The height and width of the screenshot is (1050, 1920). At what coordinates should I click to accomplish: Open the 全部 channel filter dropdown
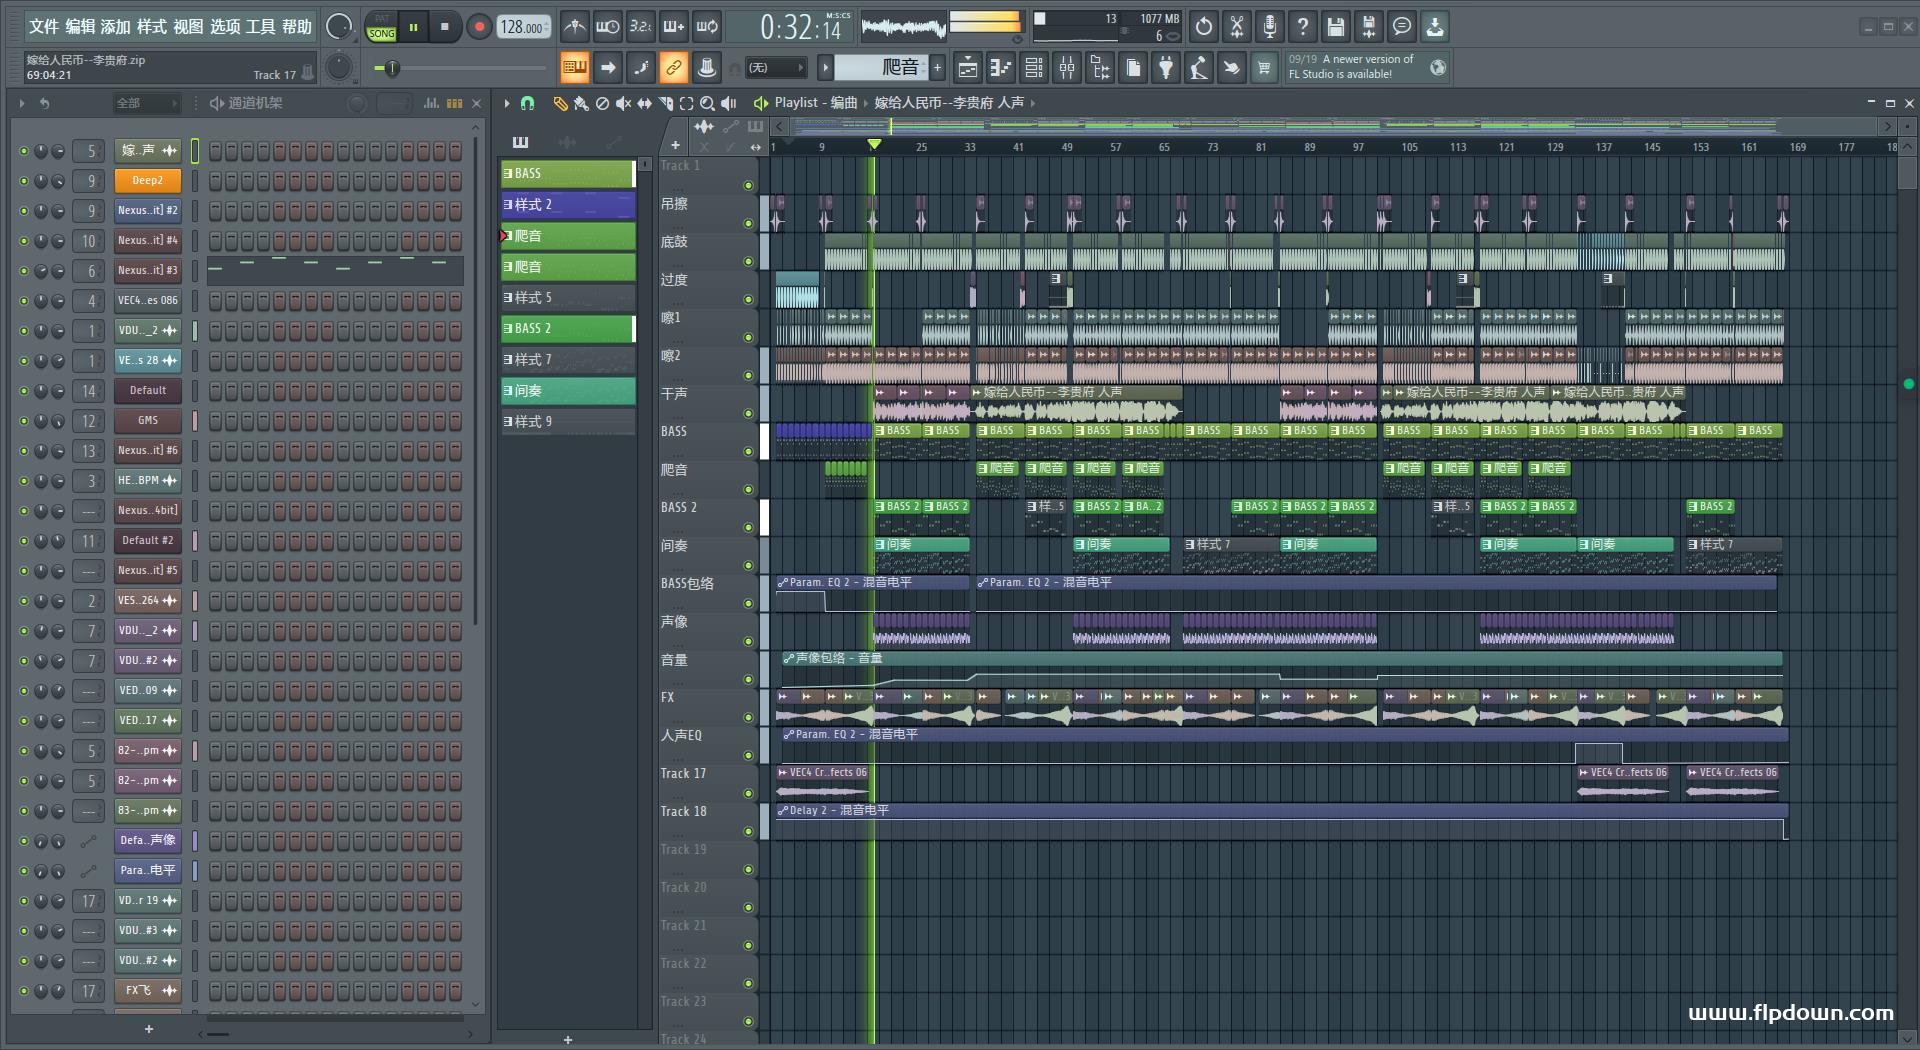(146, 103)
